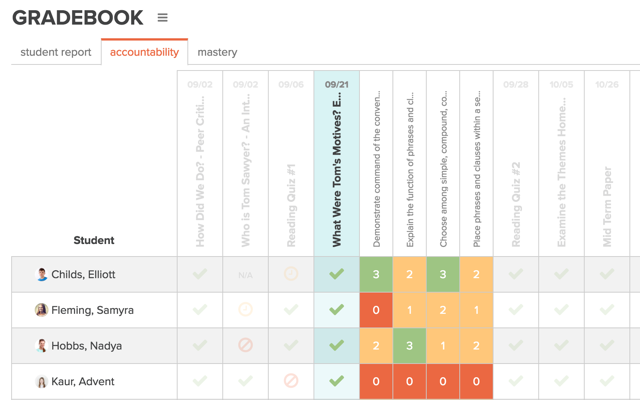Click Childs' N/A status under Who Is Tom Sawyer

(x=245, y=275)
